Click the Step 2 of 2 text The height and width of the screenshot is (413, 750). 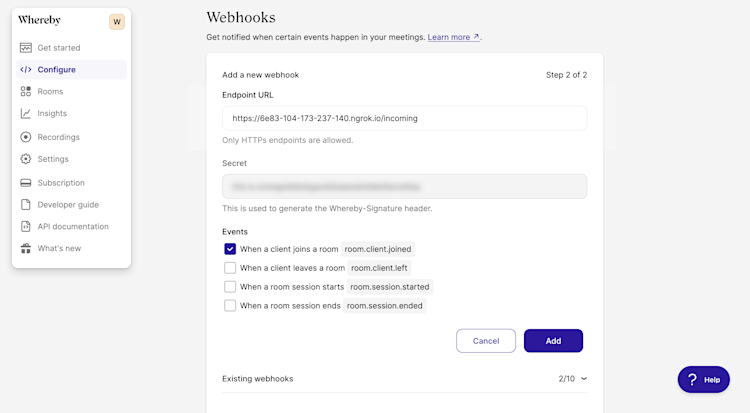pos(566,75)
